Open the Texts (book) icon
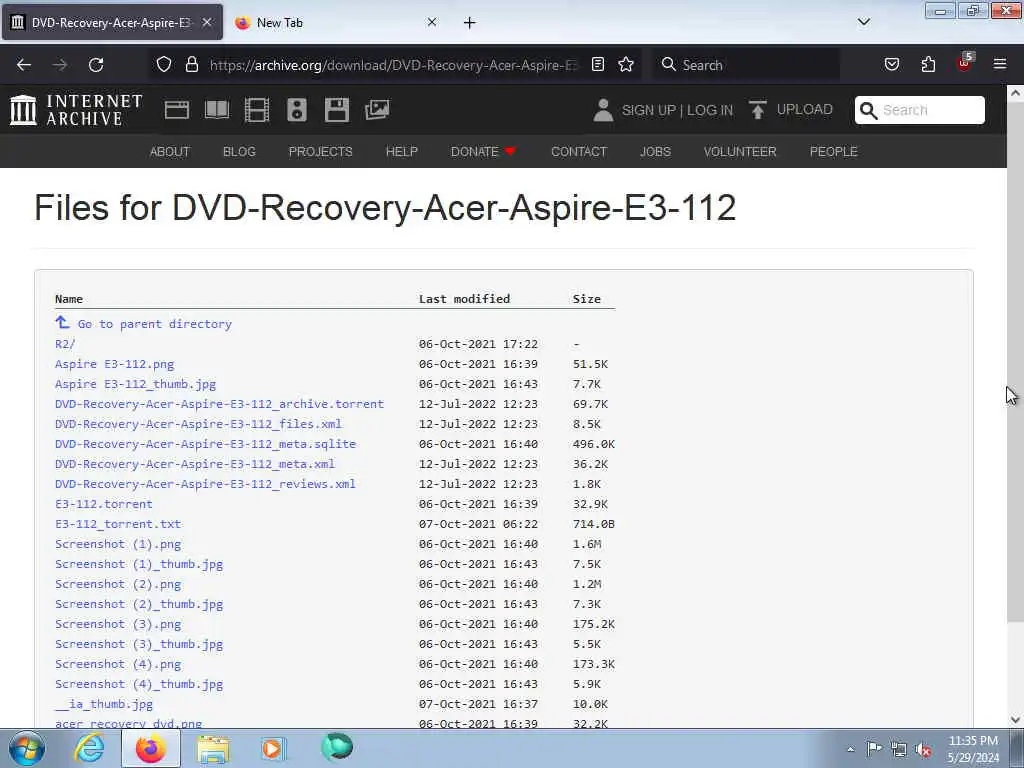The image size is (1024, 768). click(x=217, y=110)
